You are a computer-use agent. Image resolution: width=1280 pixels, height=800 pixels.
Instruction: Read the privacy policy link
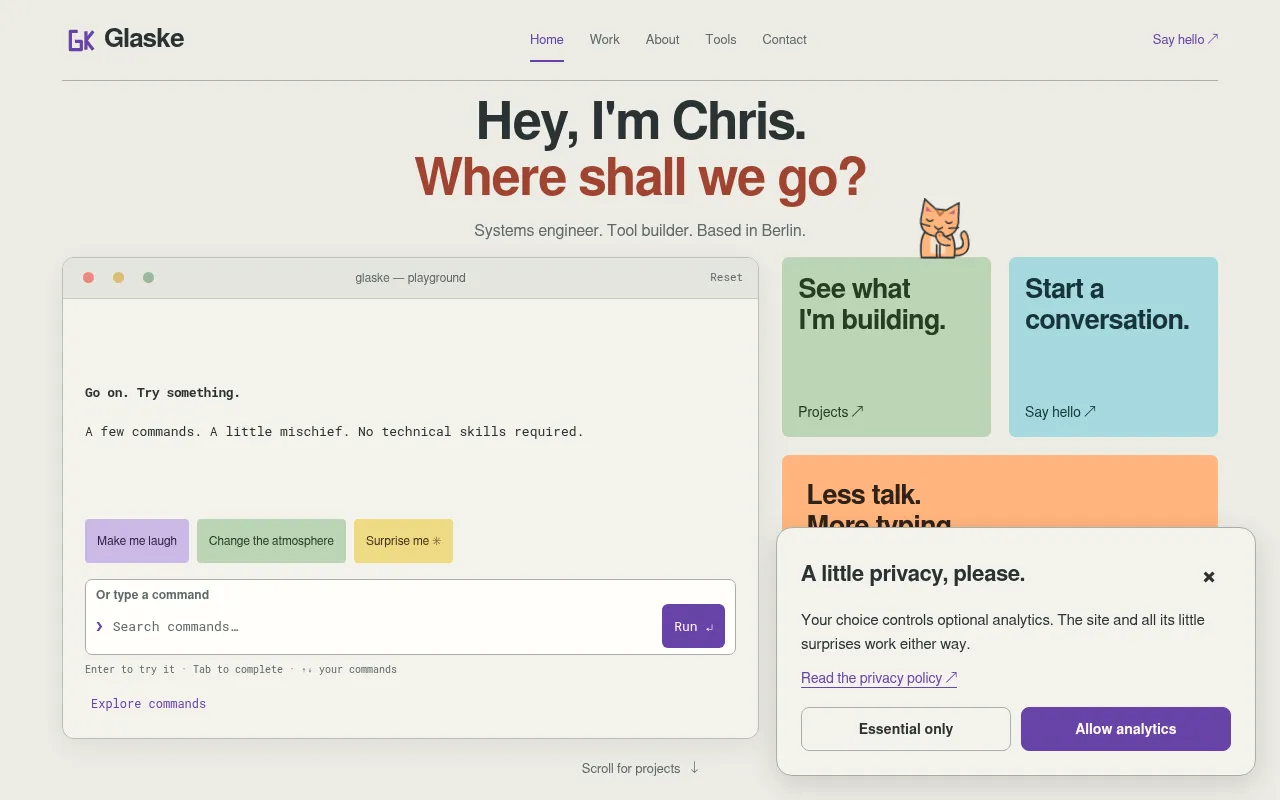coord(879,678)
